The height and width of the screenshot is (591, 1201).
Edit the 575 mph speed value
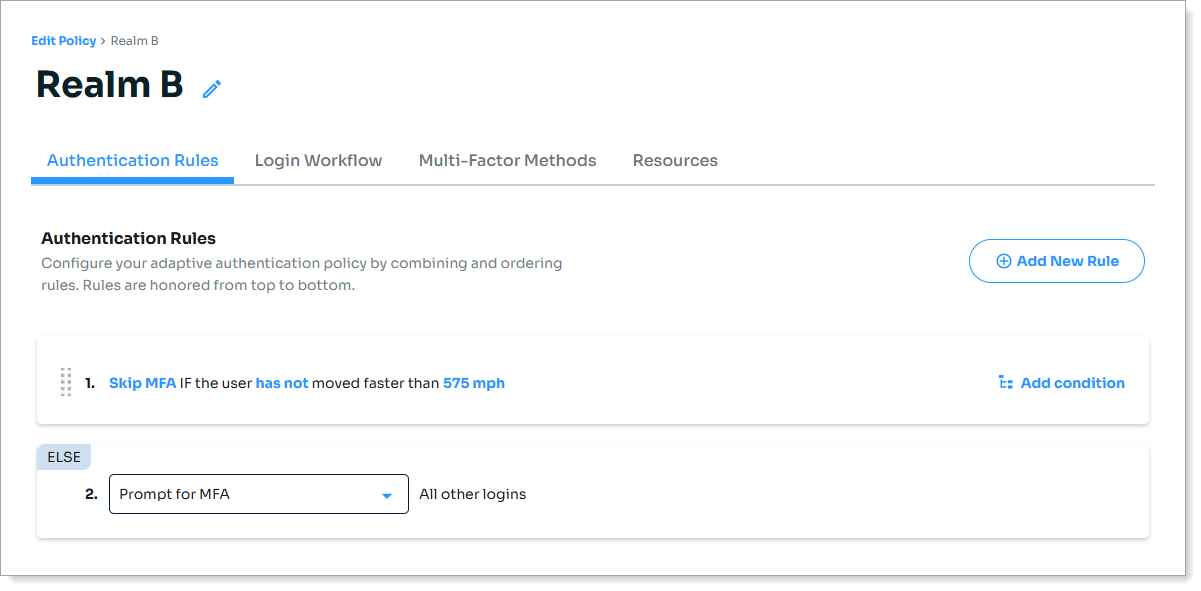(474, 383)
